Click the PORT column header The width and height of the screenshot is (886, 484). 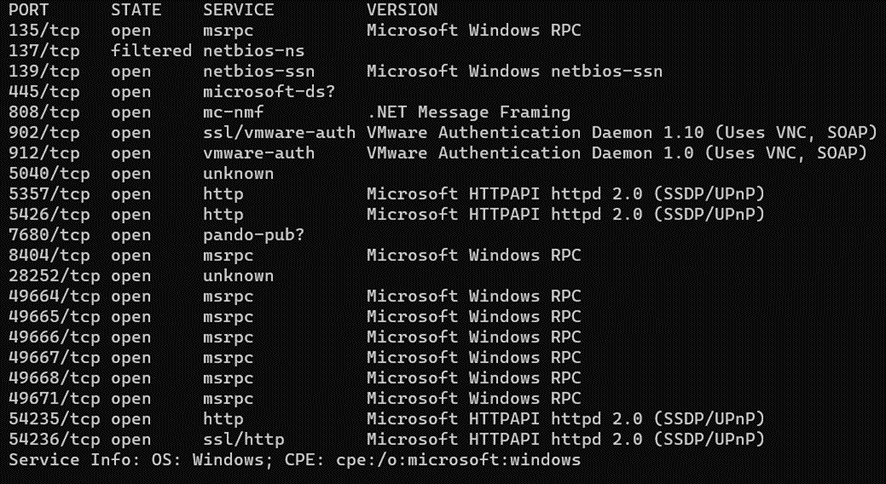28,10
